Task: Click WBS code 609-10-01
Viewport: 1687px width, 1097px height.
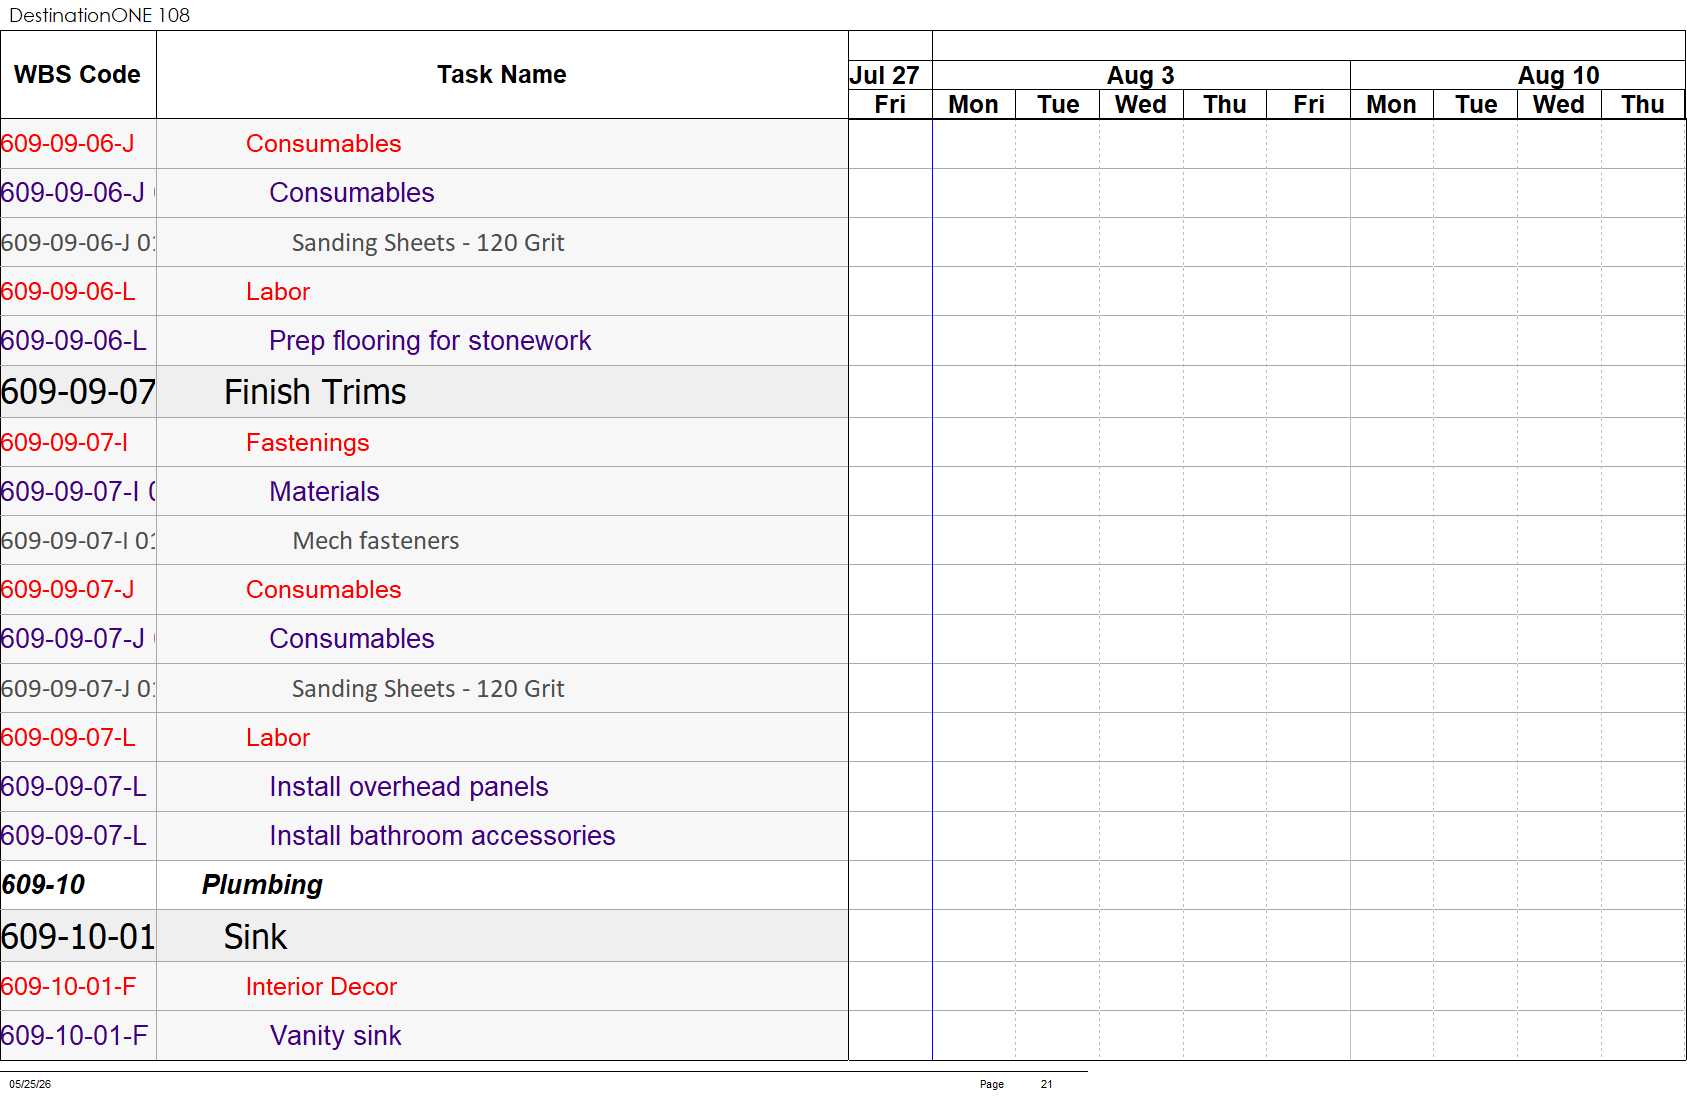Action: coord(78,937)
